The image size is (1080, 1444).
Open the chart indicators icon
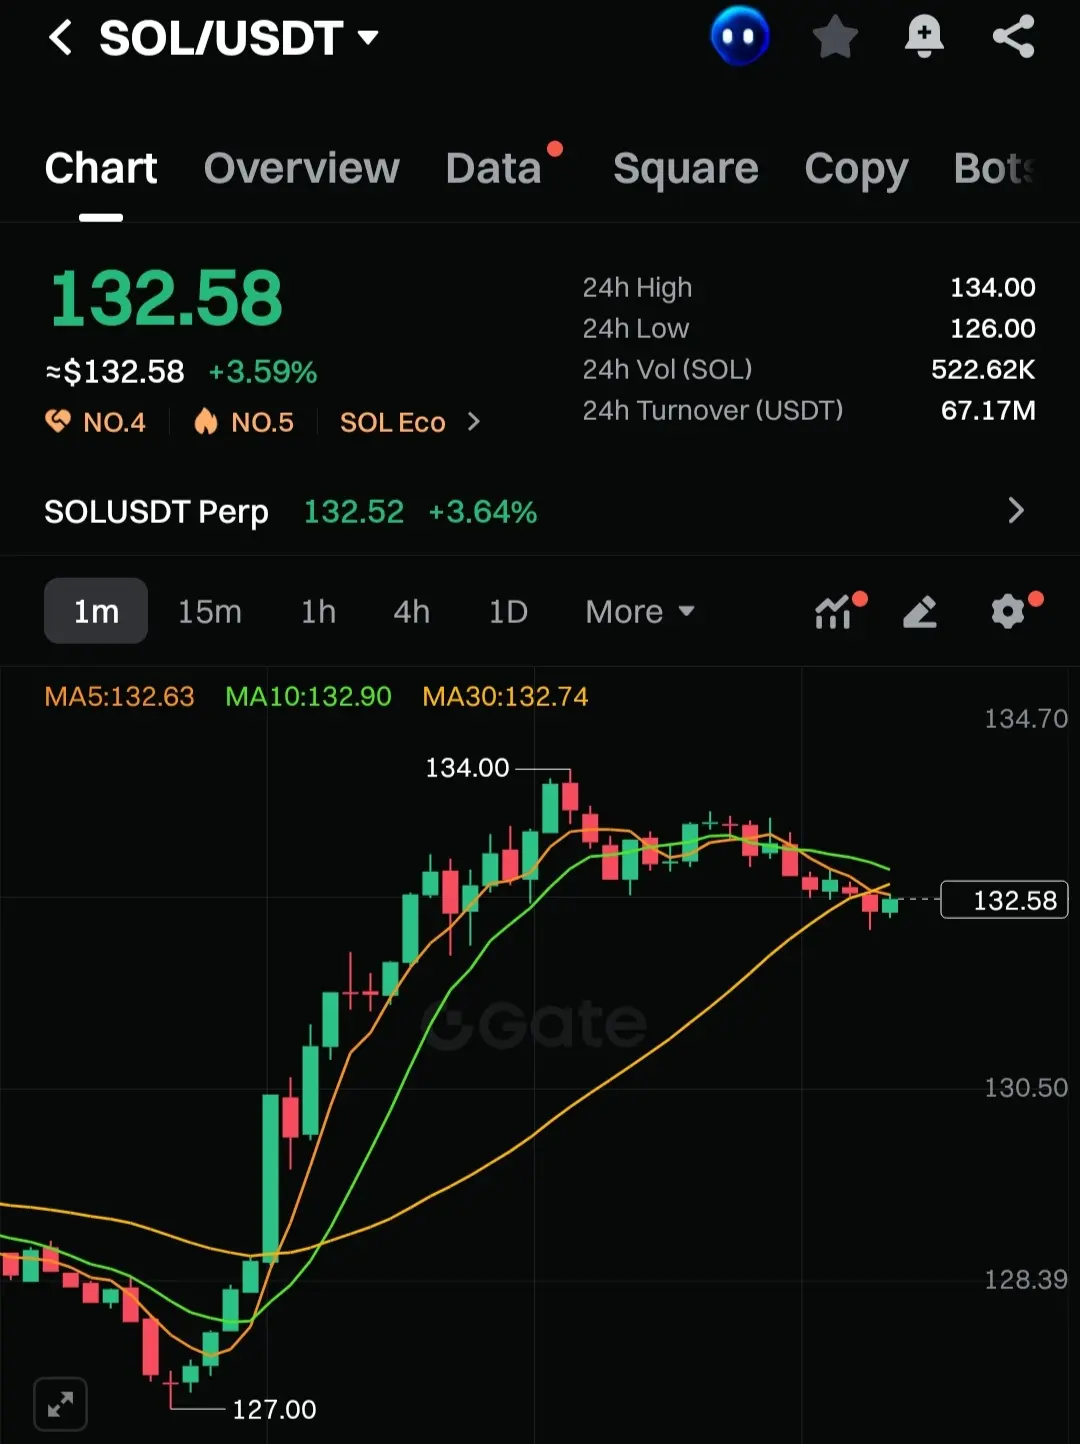pos(834,611)
